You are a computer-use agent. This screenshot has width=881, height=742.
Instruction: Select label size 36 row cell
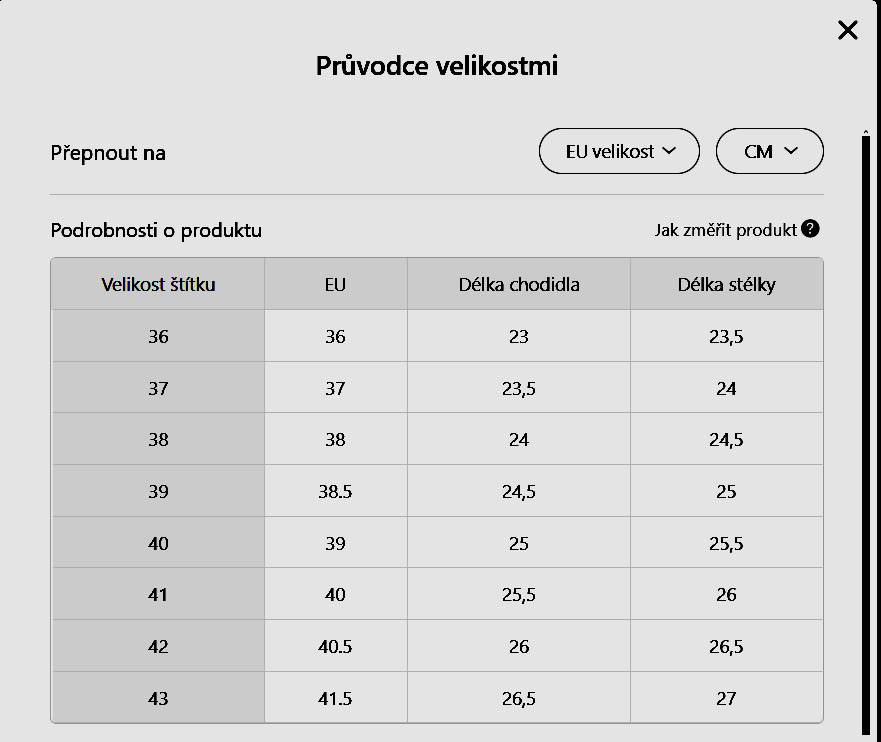(158, 337)
